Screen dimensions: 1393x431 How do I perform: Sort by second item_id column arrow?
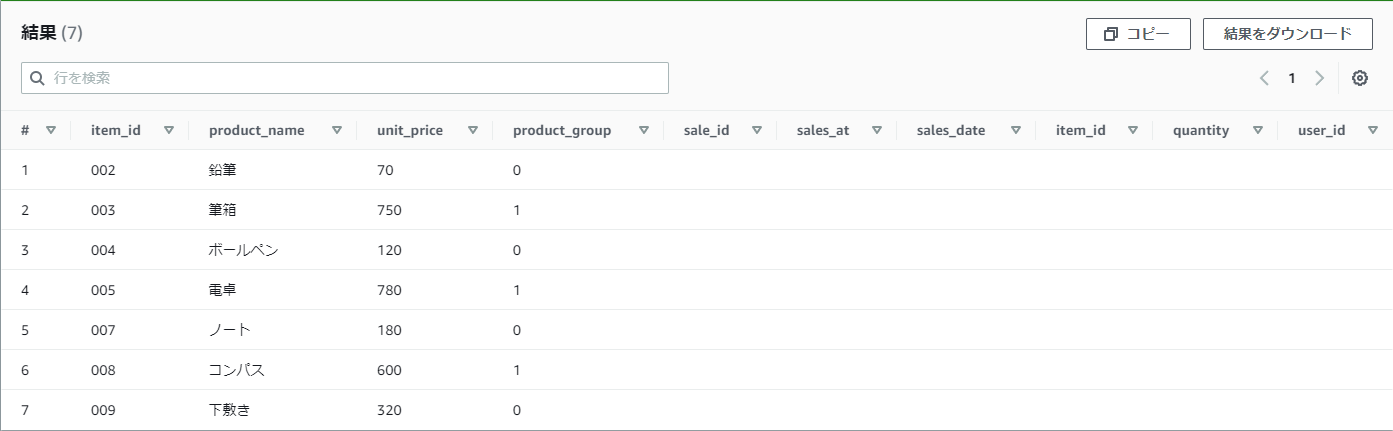[x=1133, y=130]
